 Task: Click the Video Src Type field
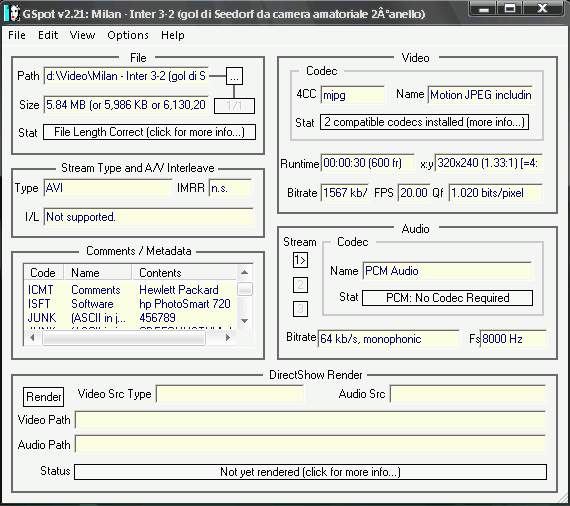click(x=230, y=394)
